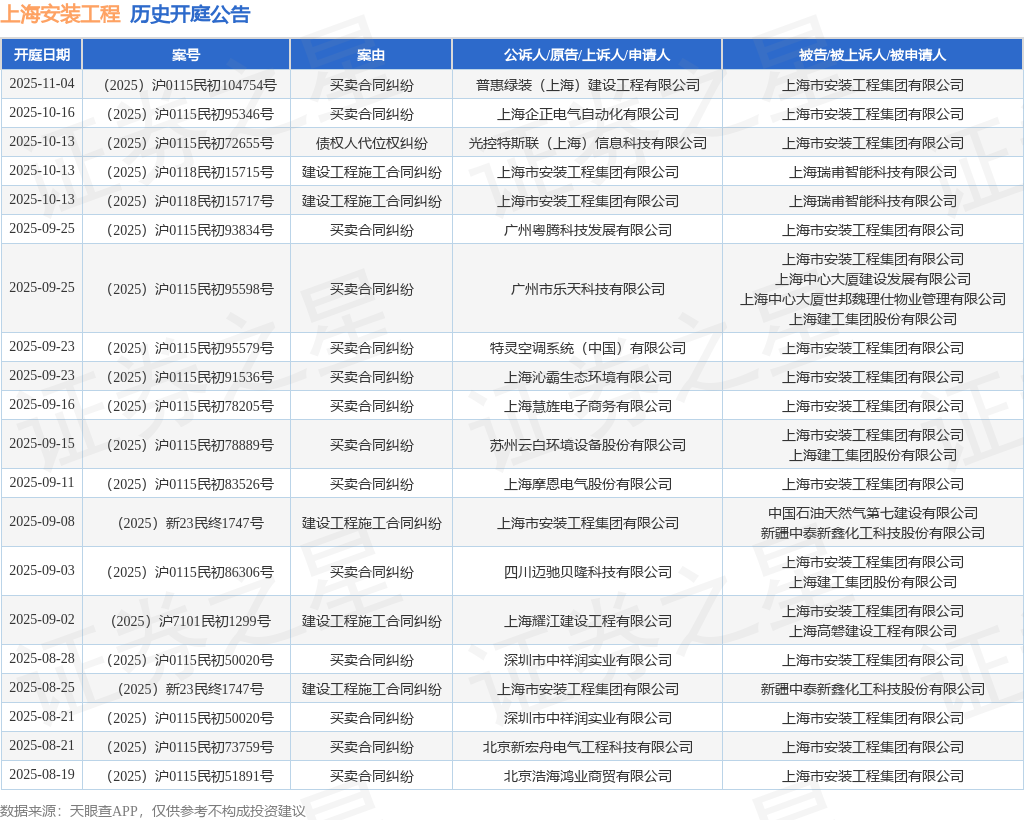Click the date 2025-09-02

click(42, 620)
